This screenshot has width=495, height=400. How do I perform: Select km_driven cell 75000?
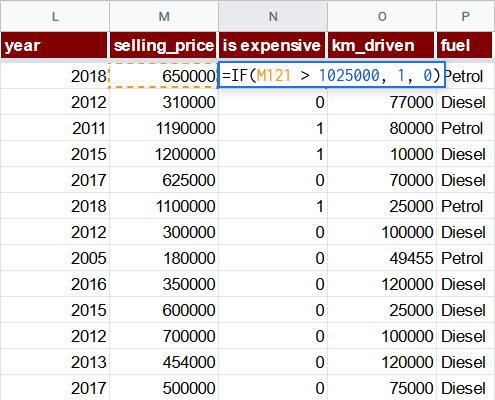382,387
